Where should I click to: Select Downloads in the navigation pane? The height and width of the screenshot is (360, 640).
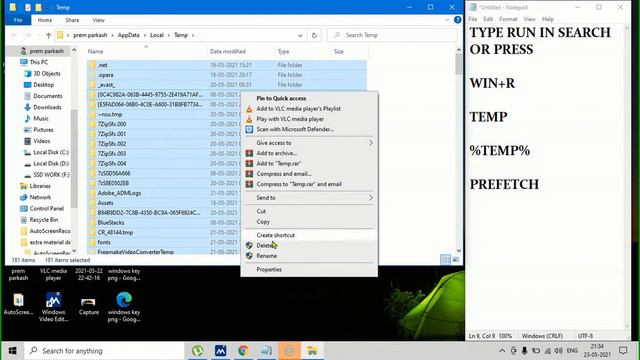tap(47, 107)
